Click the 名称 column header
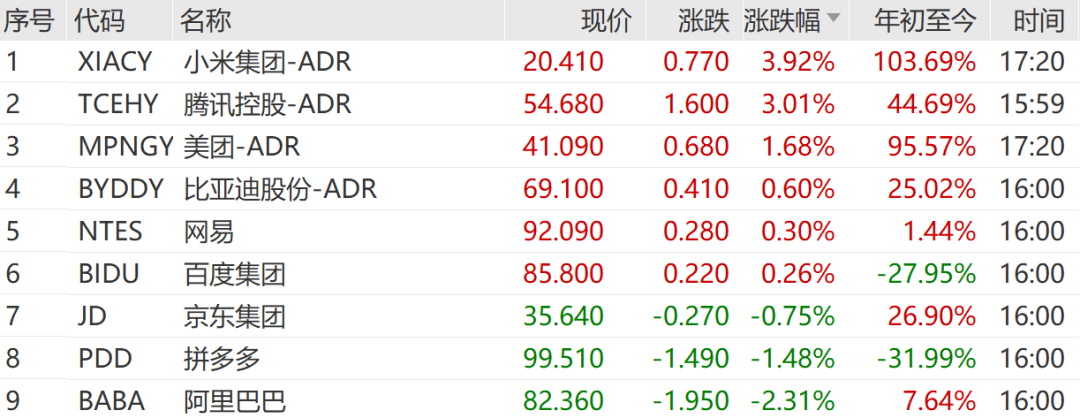The width and height of the screenshot is (1080, 418). (207, 20)
